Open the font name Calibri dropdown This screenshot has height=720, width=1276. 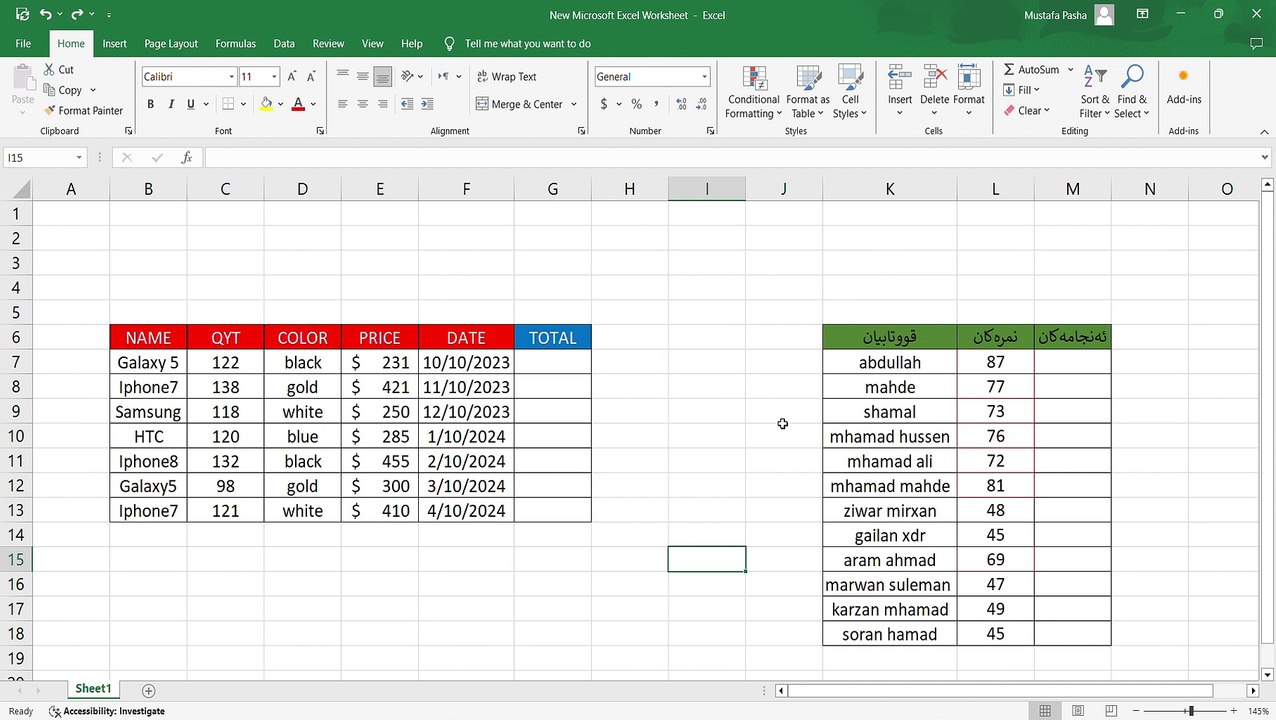point(231,77)
